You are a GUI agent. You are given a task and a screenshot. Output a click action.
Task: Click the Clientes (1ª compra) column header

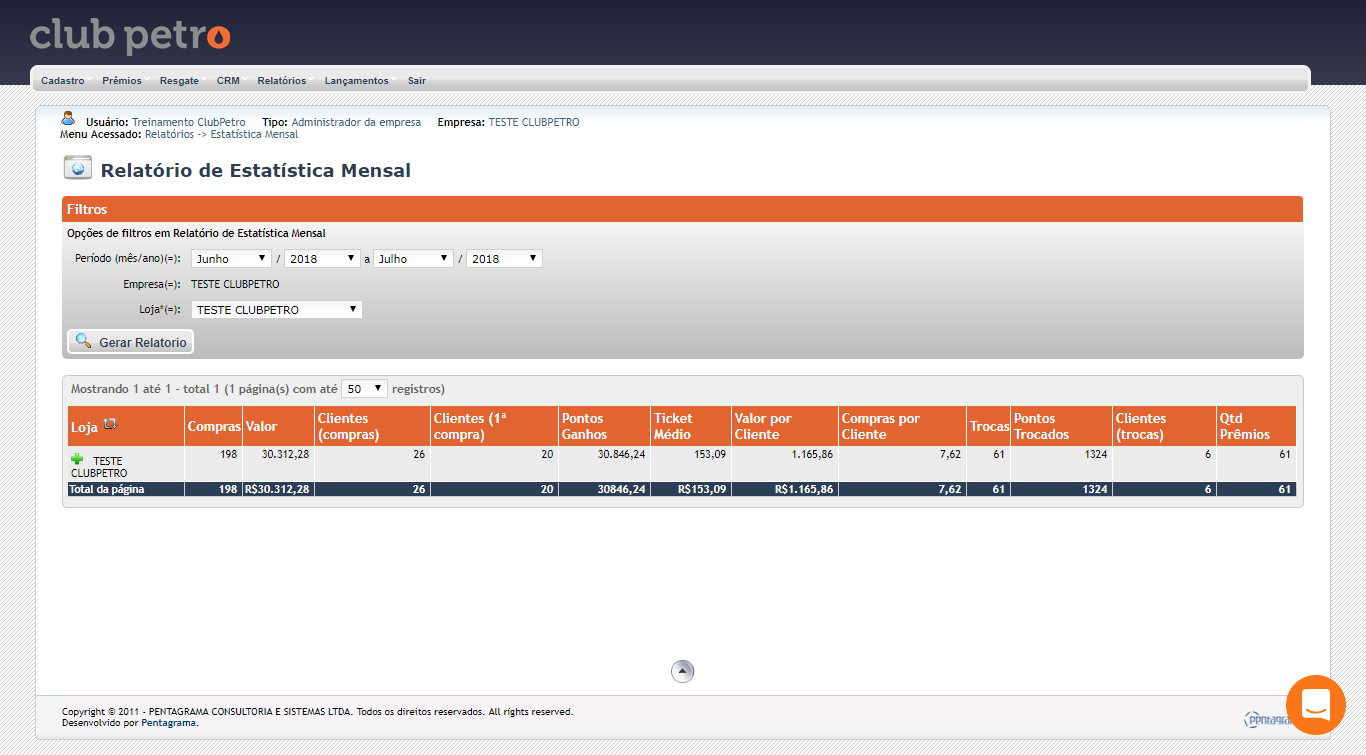pos(494,426)
